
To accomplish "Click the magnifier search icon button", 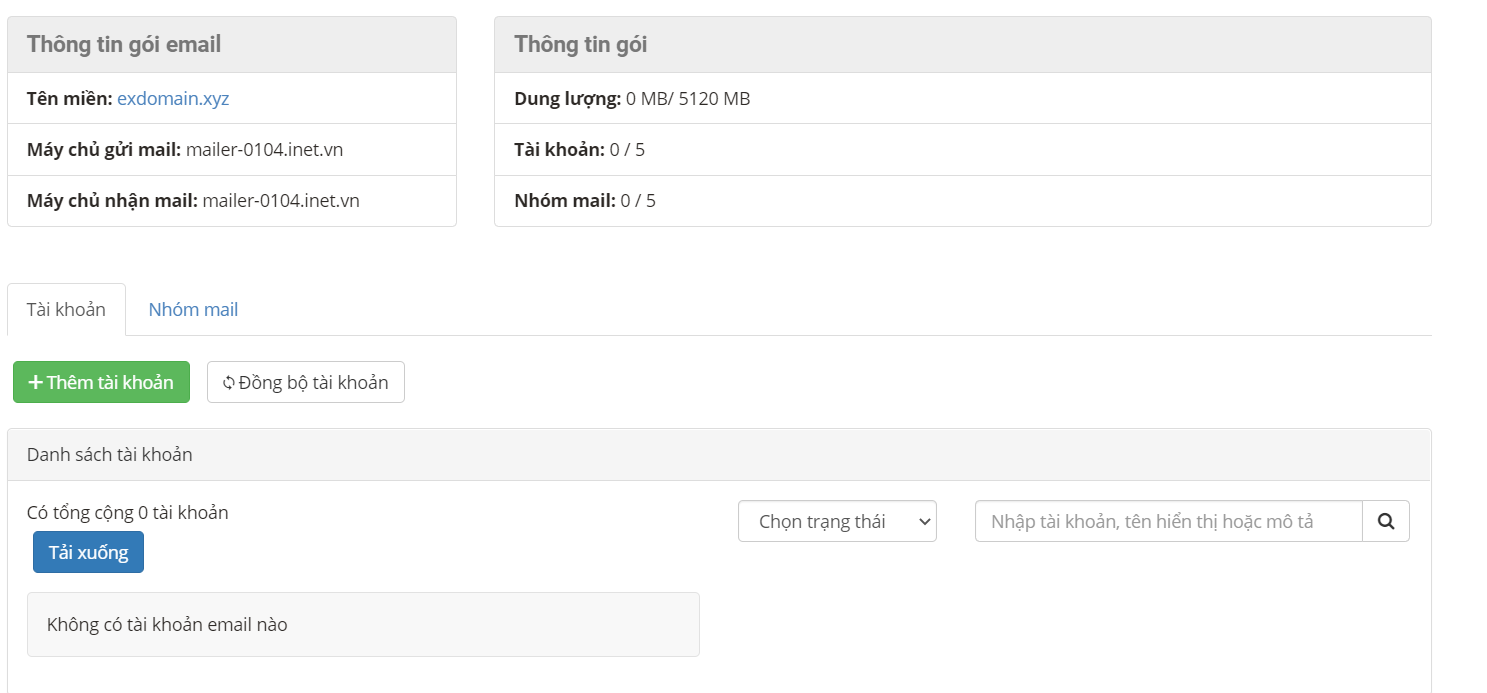I will coord(1386,521).
